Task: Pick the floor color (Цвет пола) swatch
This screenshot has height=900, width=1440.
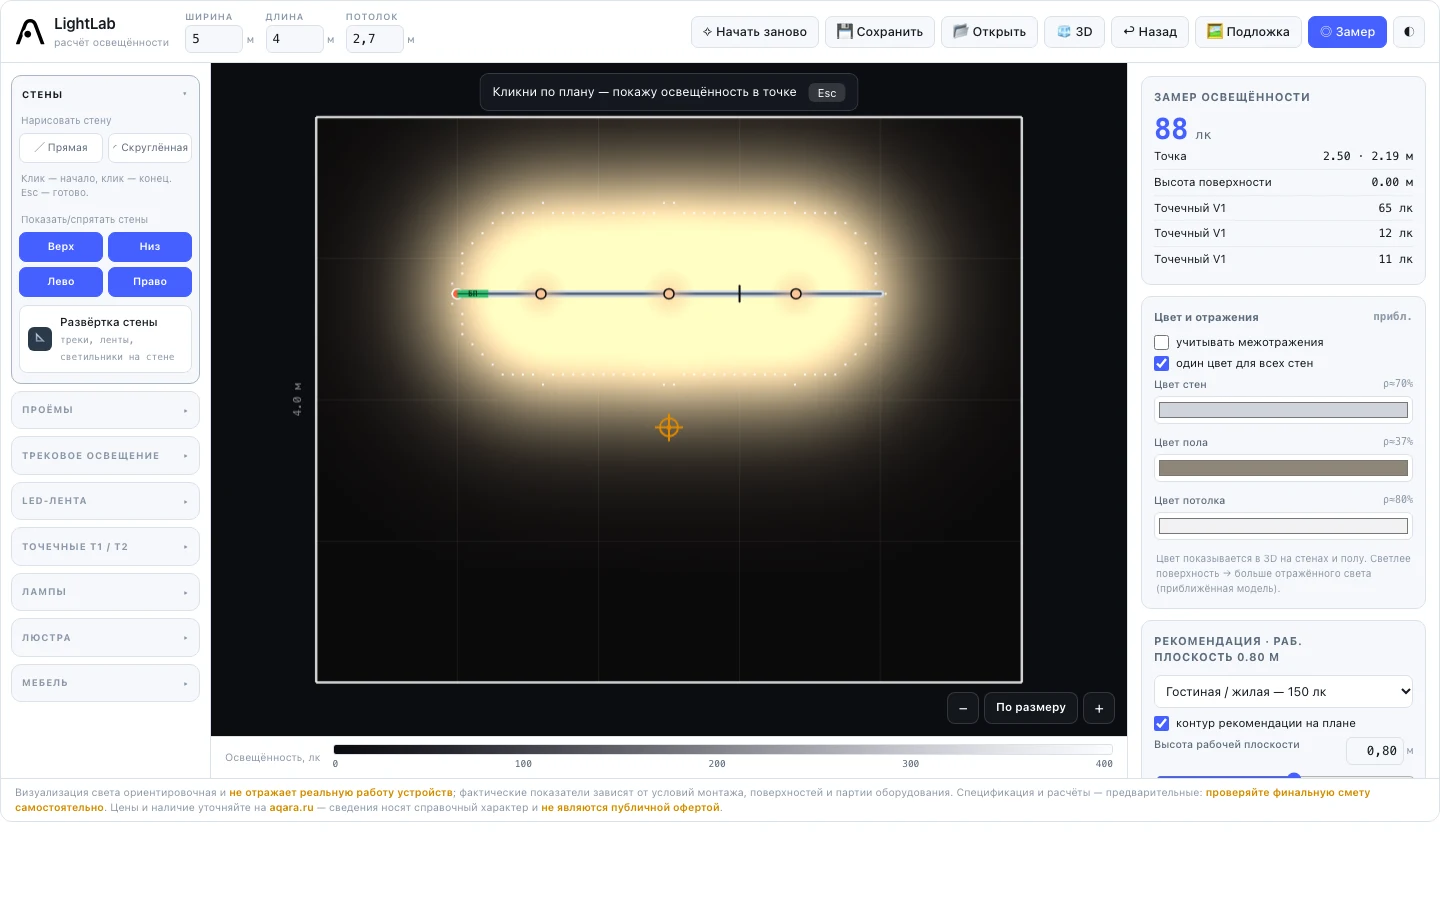Action: click(x=1283, y=468)
